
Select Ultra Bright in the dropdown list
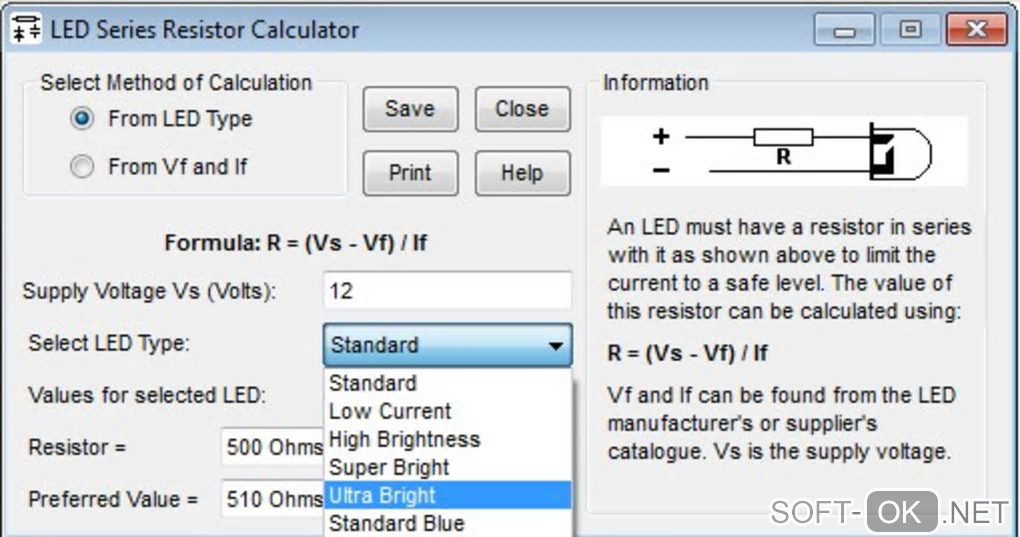pyautogui.click(x=382, y=495)
